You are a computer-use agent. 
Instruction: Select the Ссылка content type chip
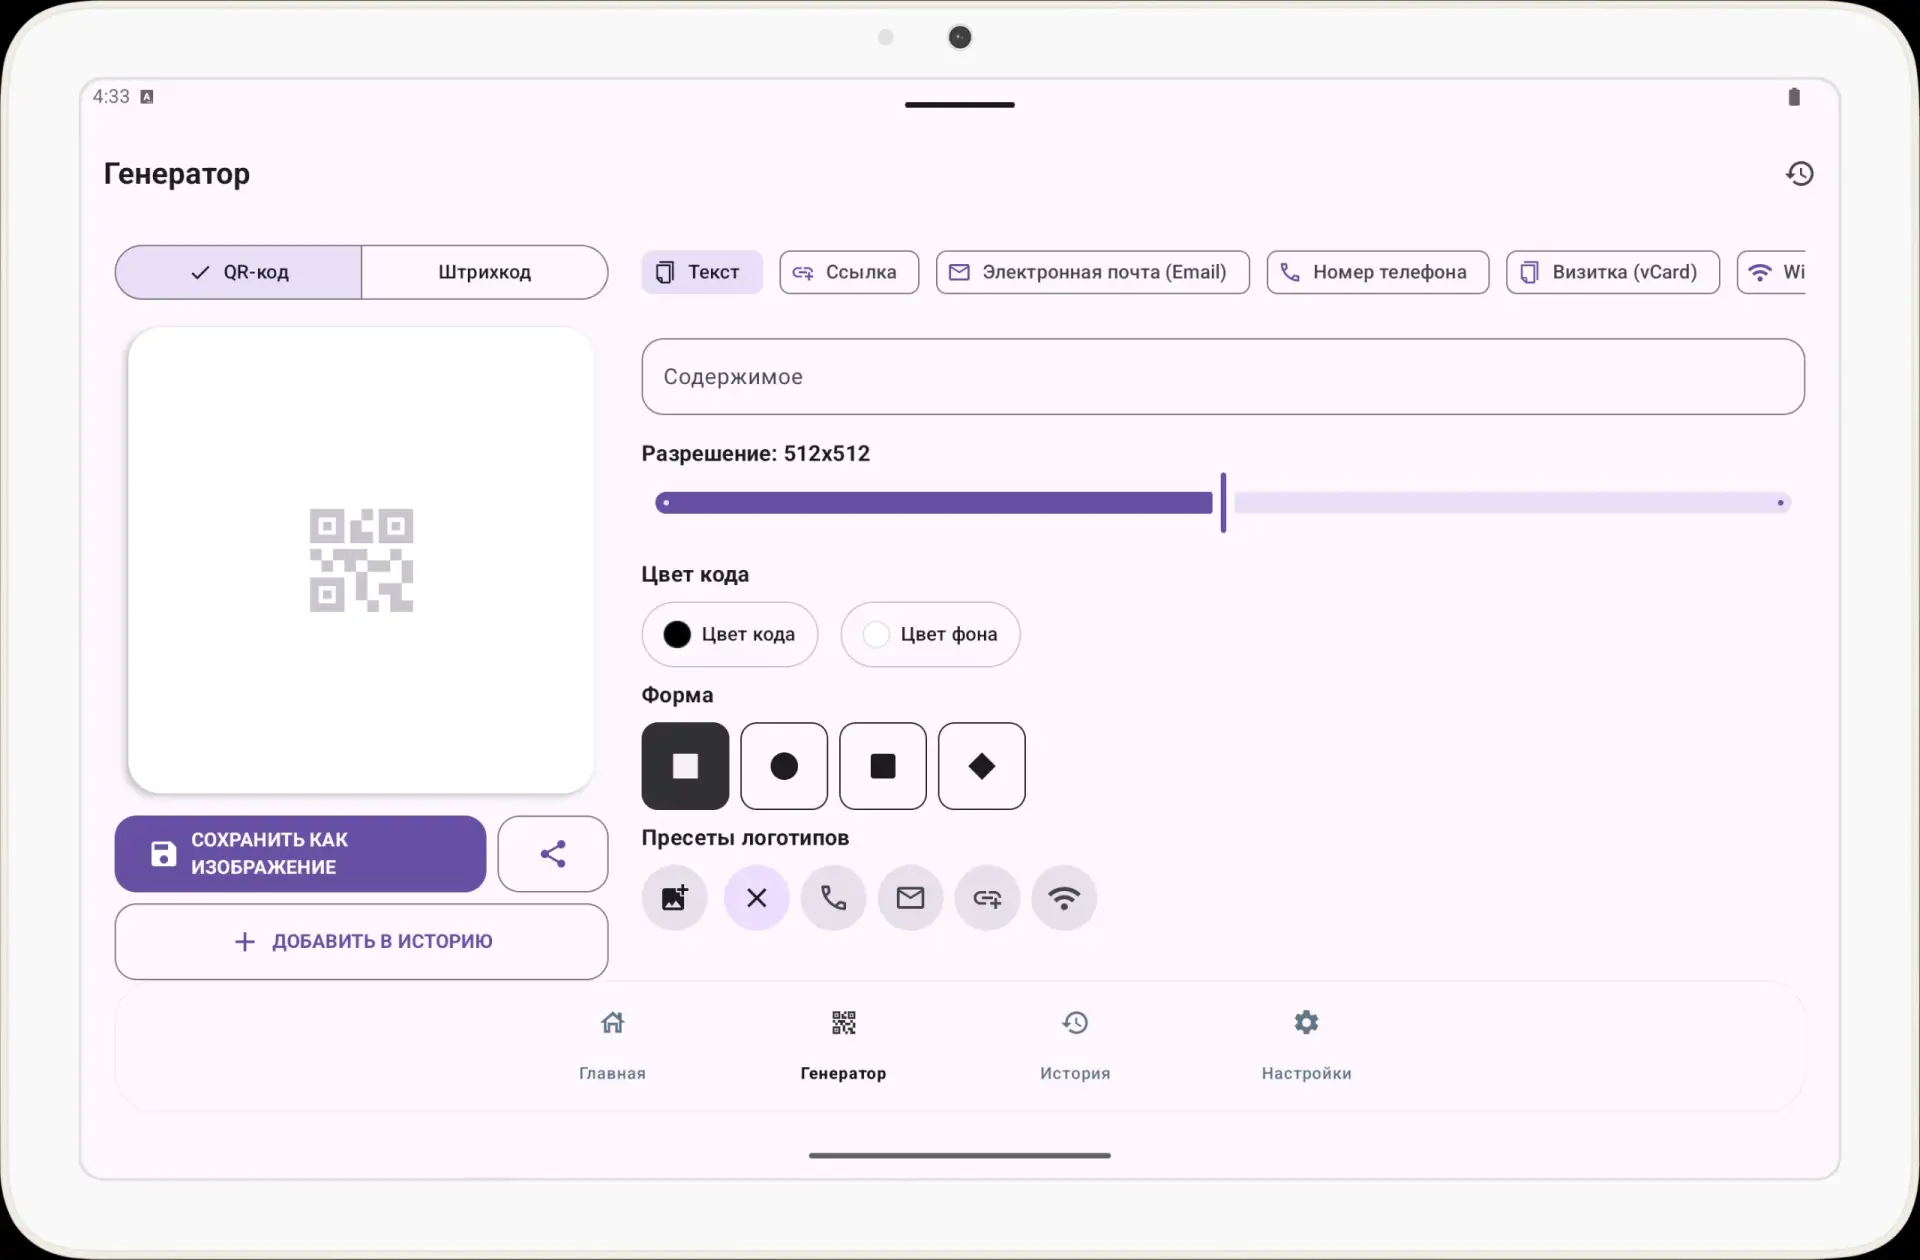[849, 272]
